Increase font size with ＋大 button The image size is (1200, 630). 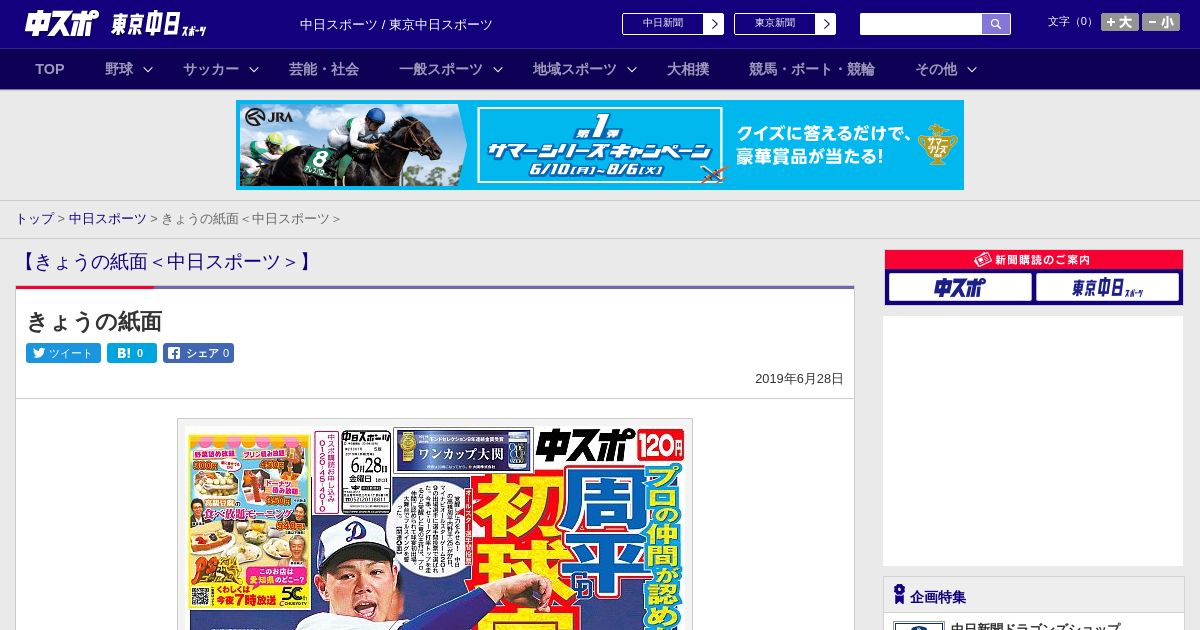tap(1120, 22)
